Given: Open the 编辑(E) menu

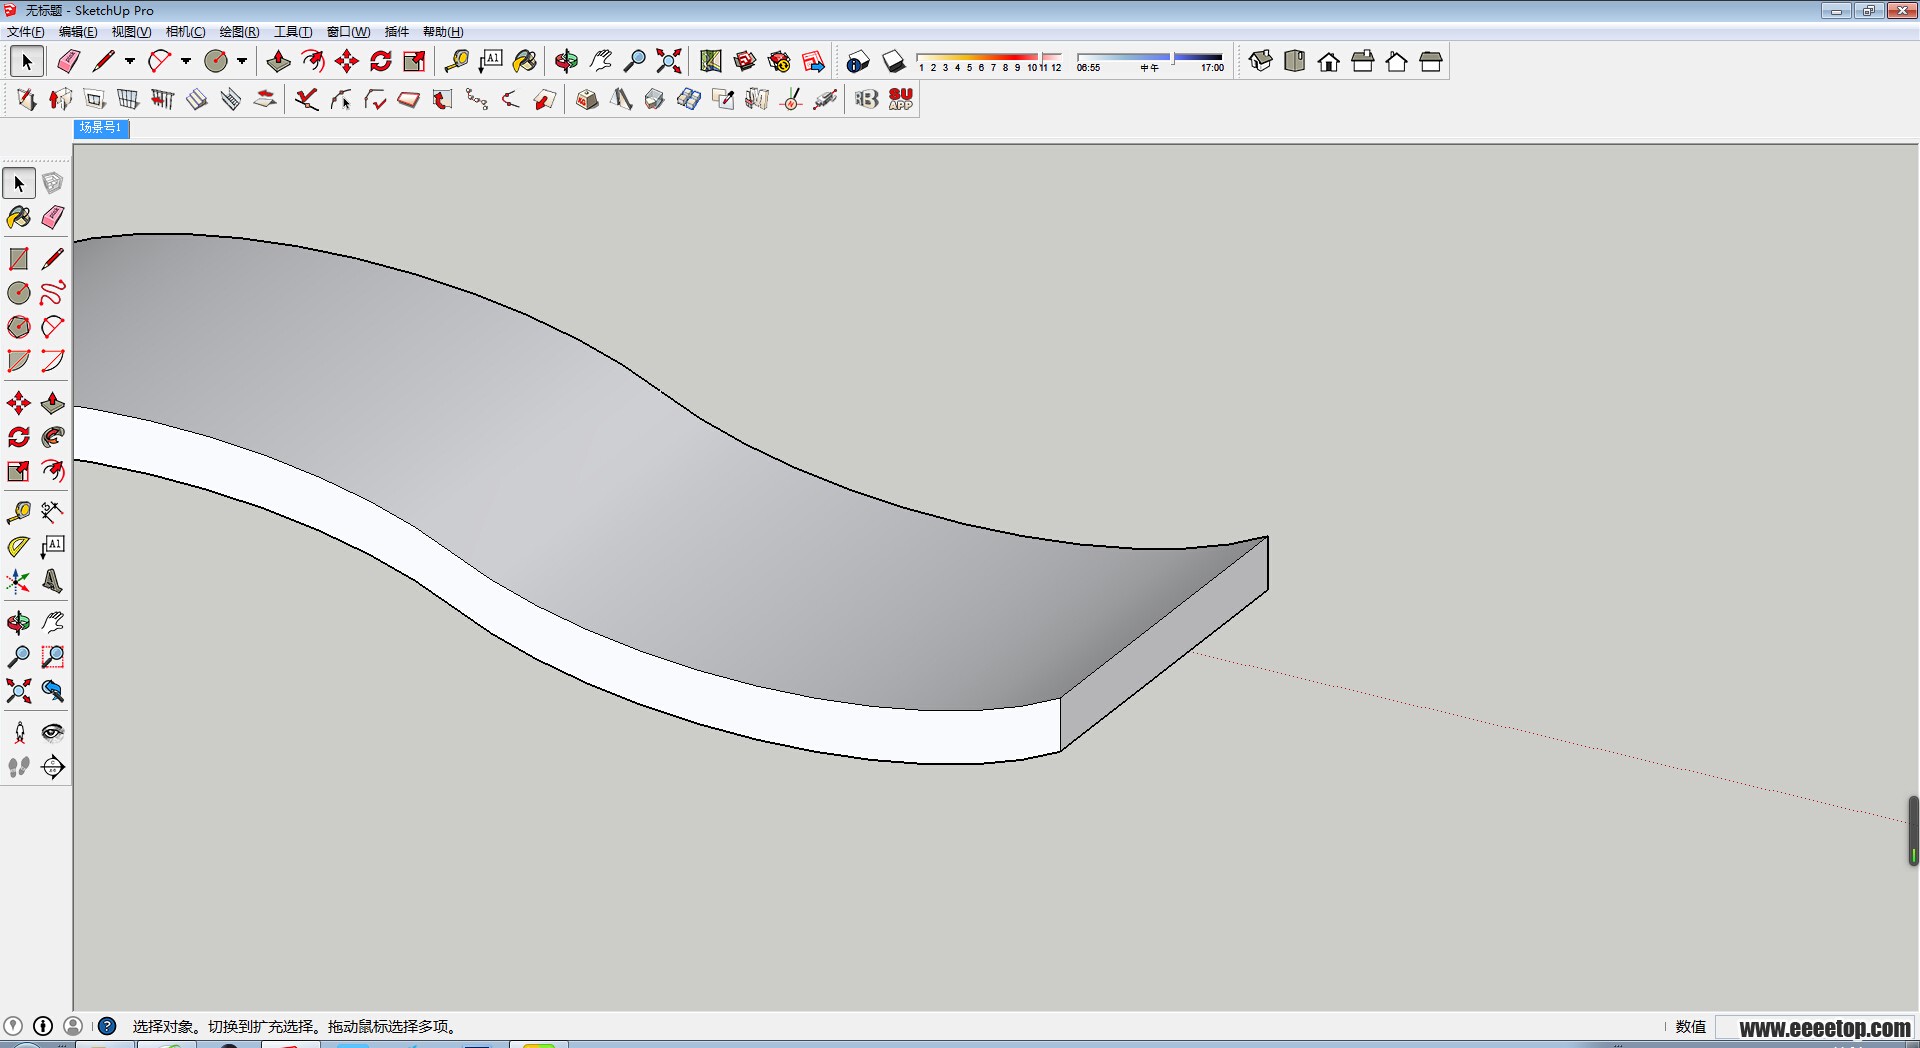Looking at the screenshot, I should point(78,32).
